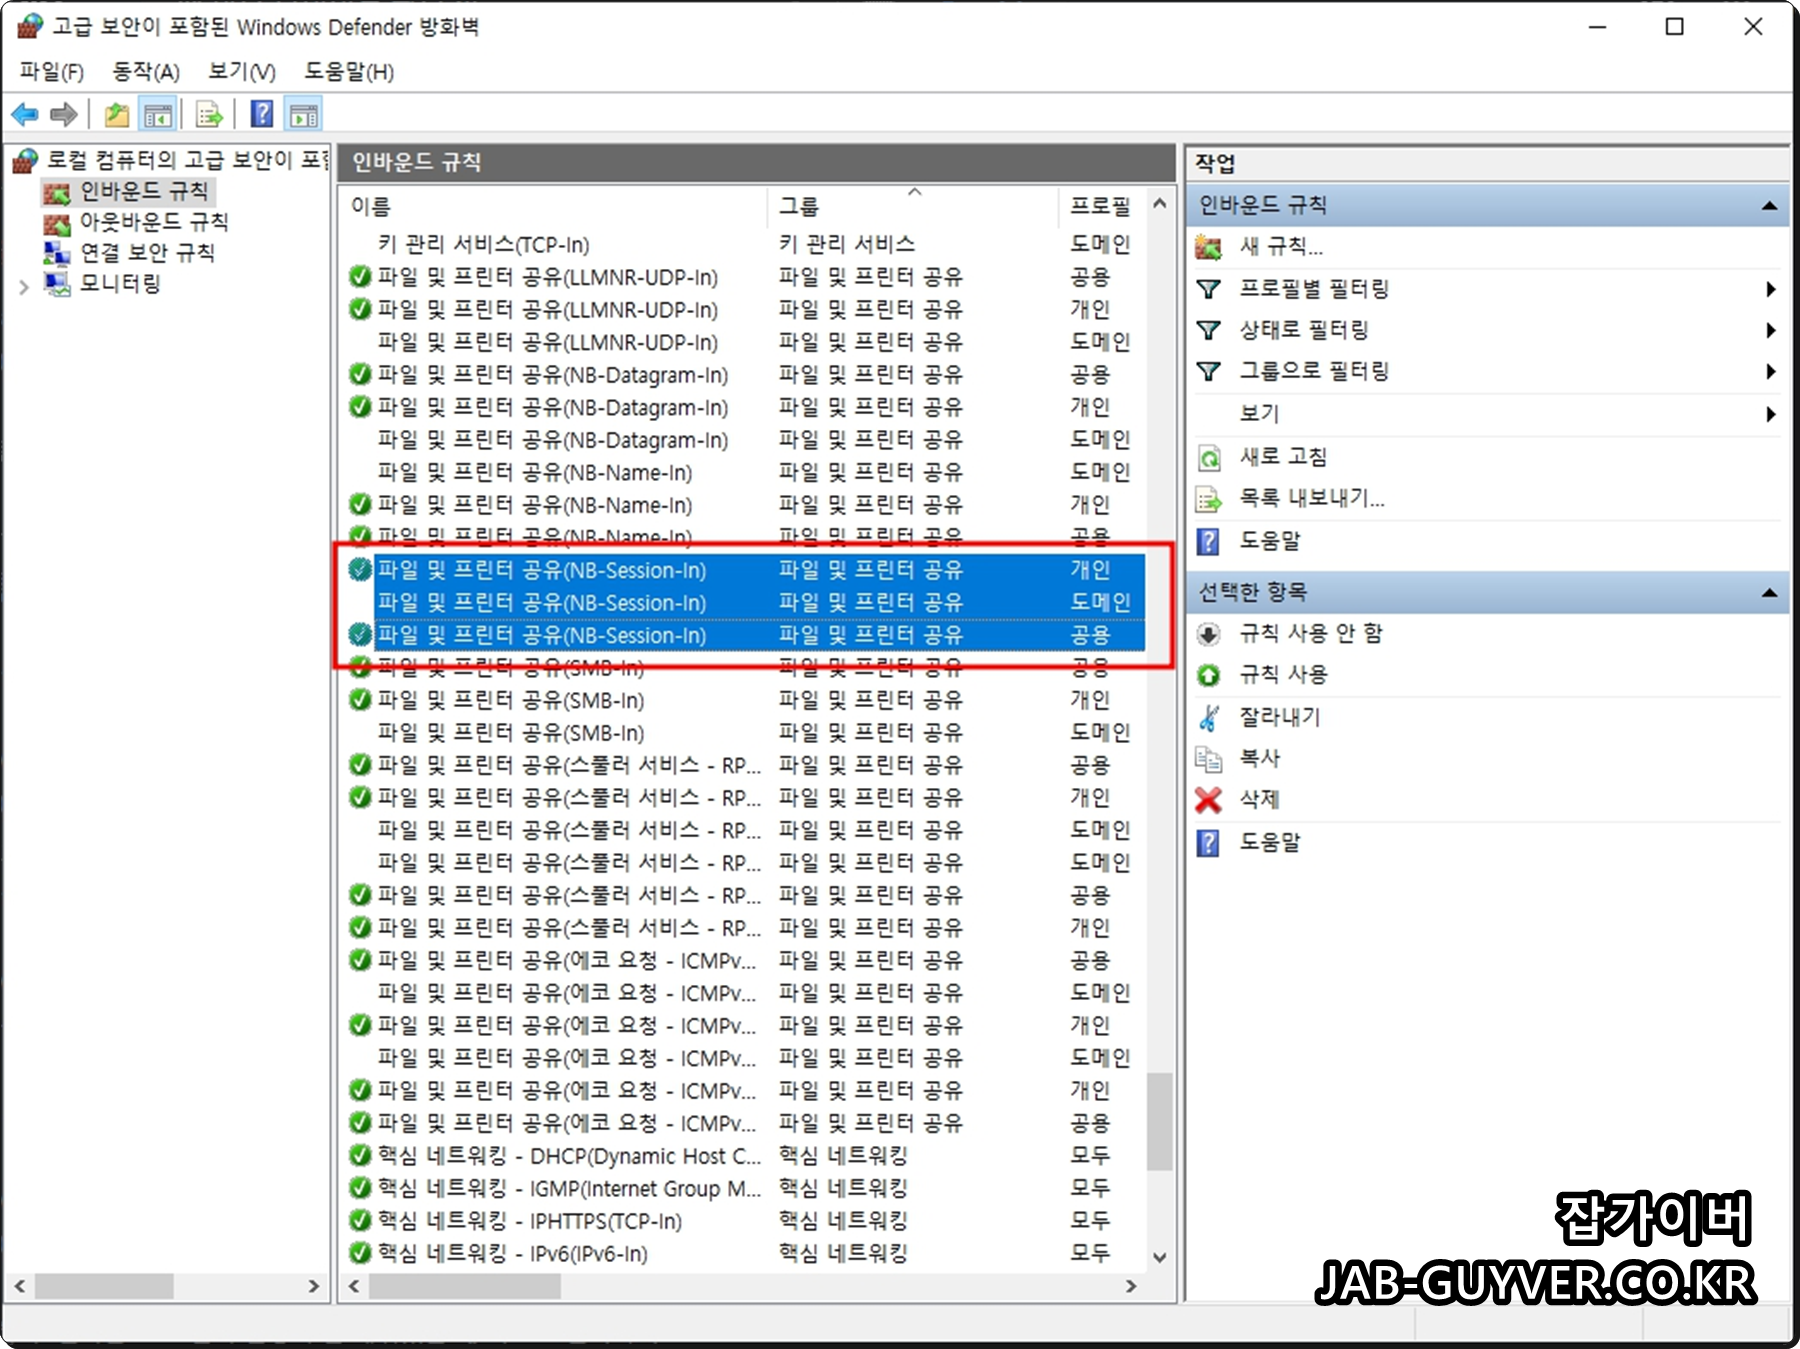This screenshot has width=1800, height=1349.
Task: Toggle the Action pane show/hide toolbar icon
Action: tap(304, 115)
